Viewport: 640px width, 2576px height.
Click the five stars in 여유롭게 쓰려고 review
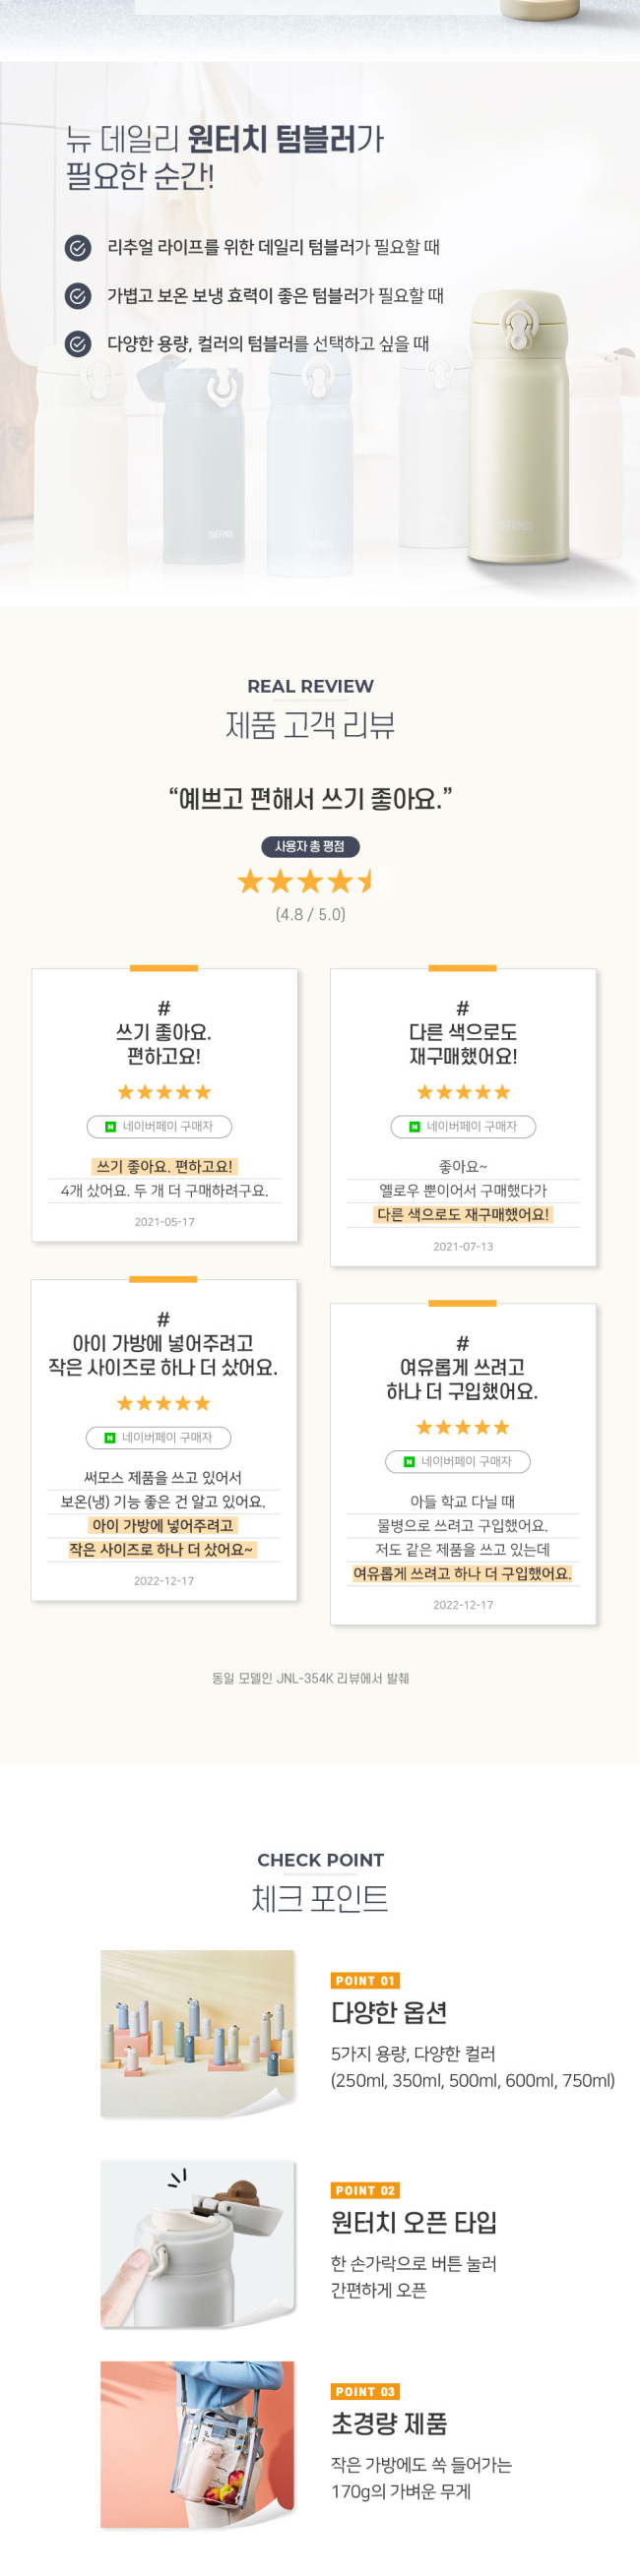[x=463, y=1427]
